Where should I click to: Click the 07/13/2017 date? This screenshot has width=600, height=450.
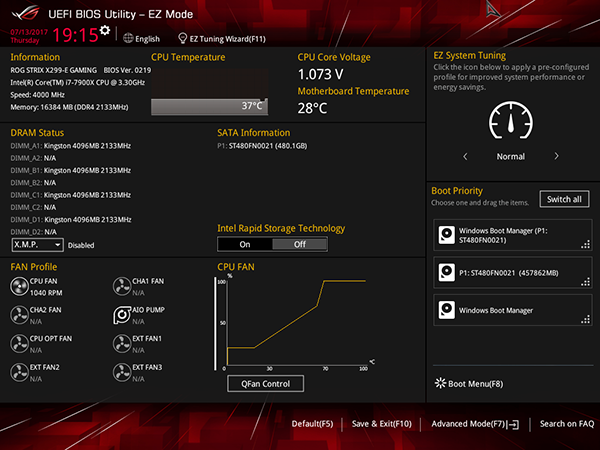29,32
